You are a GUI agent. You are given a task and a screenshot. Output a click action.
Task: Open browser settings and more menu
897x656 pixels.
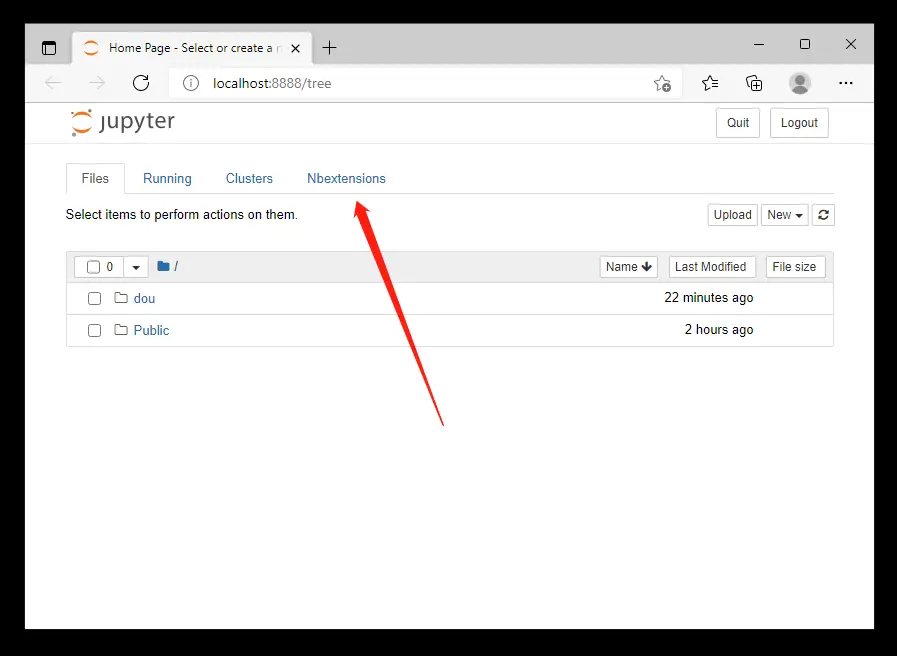[x=845, y=83]
